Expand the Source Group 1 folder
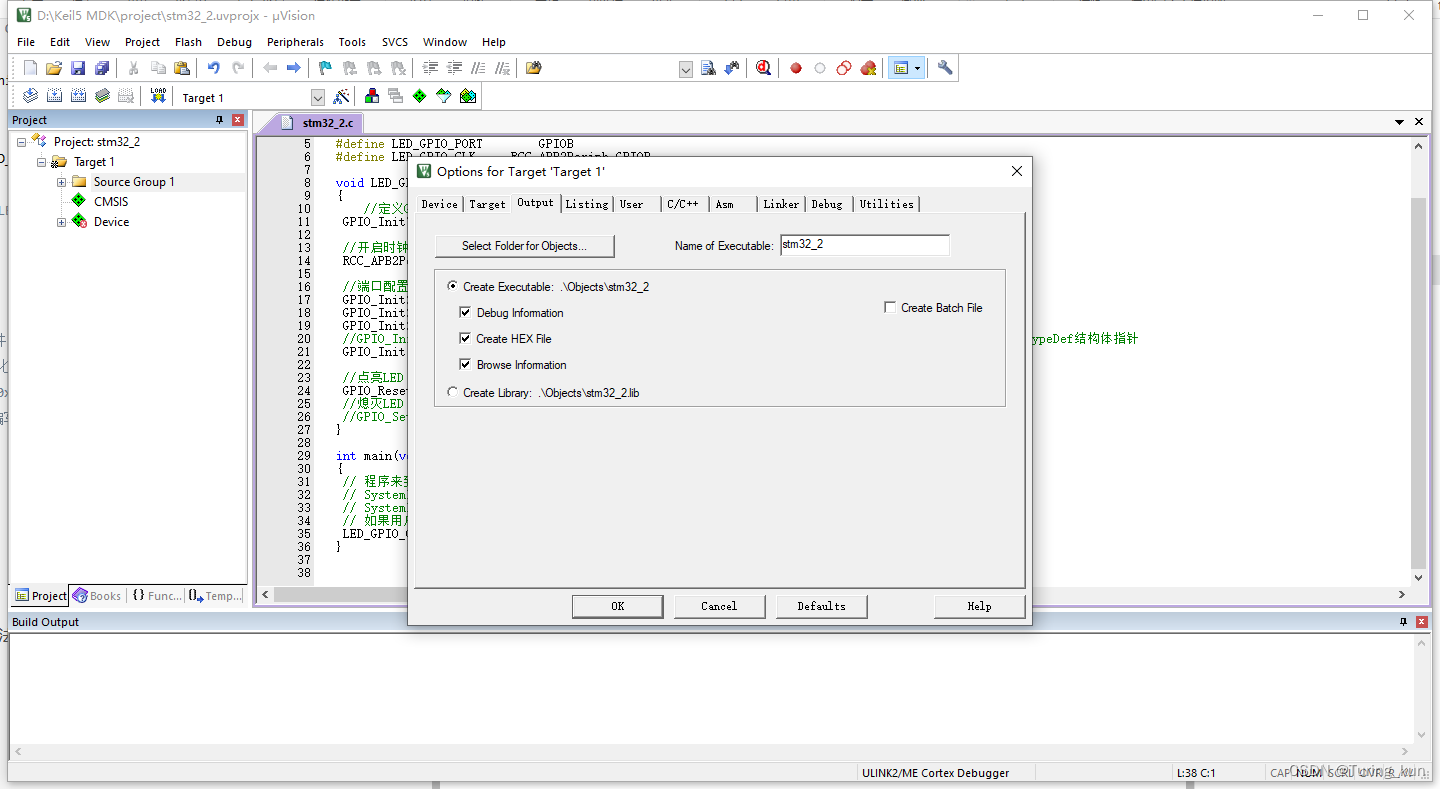The height and width of the screenshot is (789, 1440). click(x=61, y=182)
